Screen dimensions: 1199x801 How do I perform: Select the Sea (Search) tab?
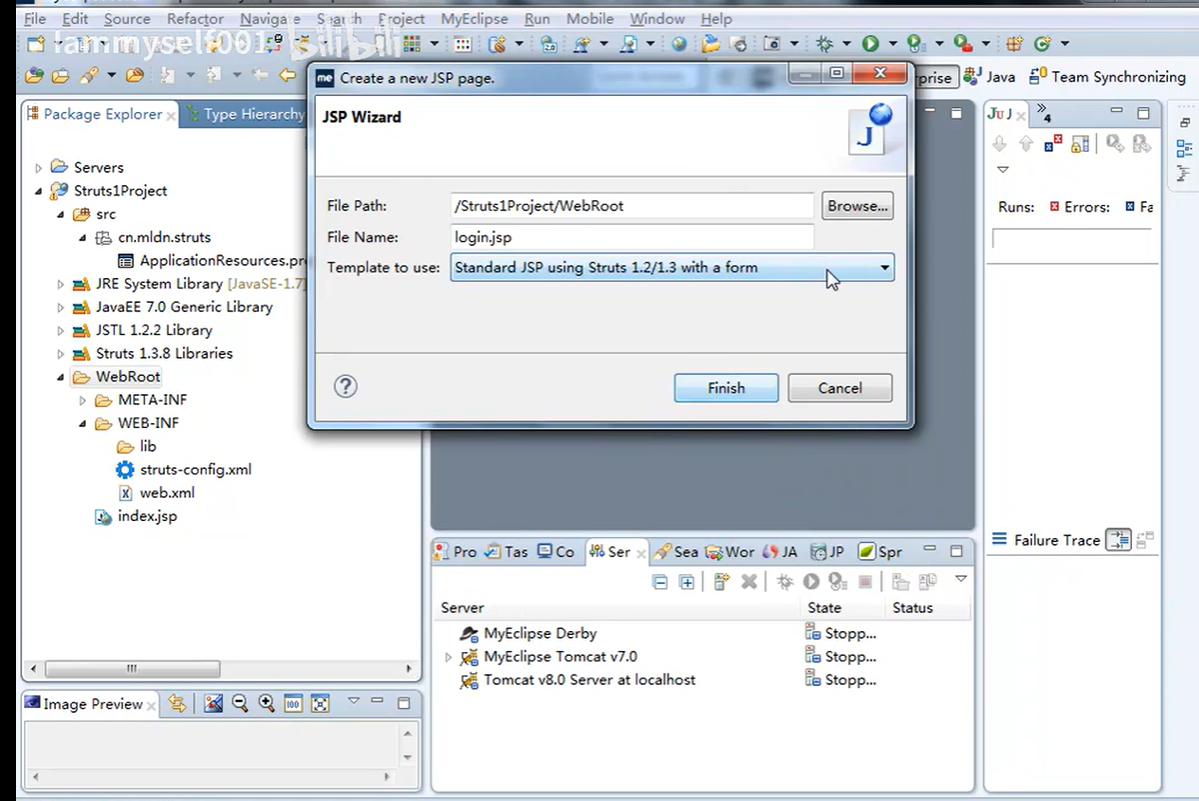(677, 552)
